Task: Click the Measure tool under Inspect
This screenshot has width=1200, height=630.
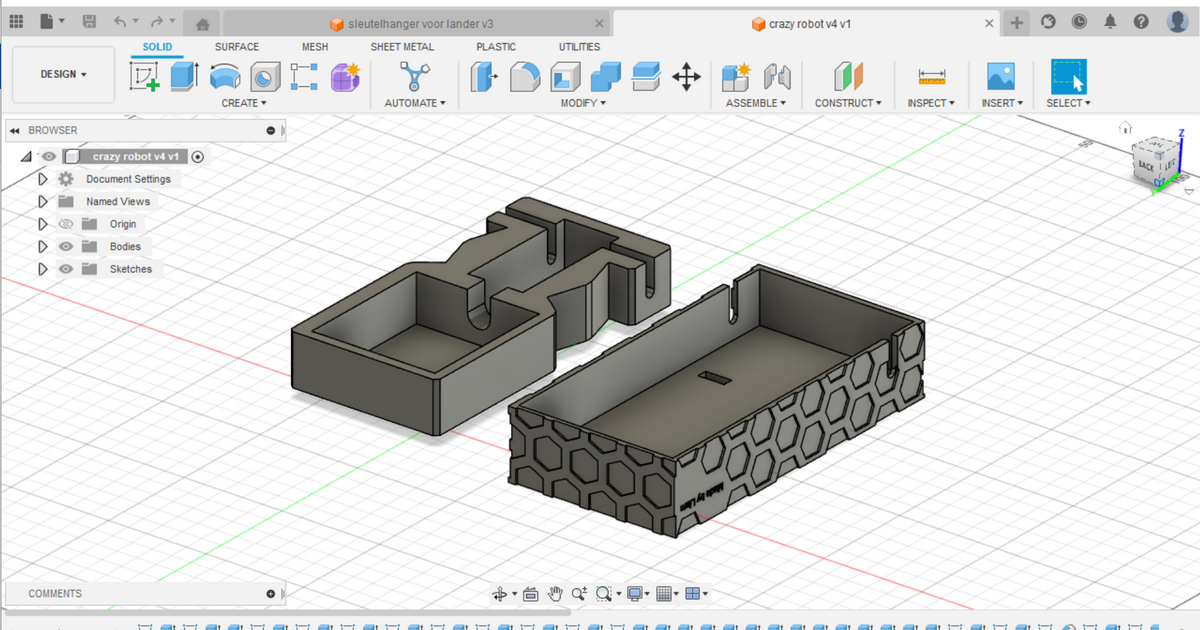Action: tap(930, 75)
